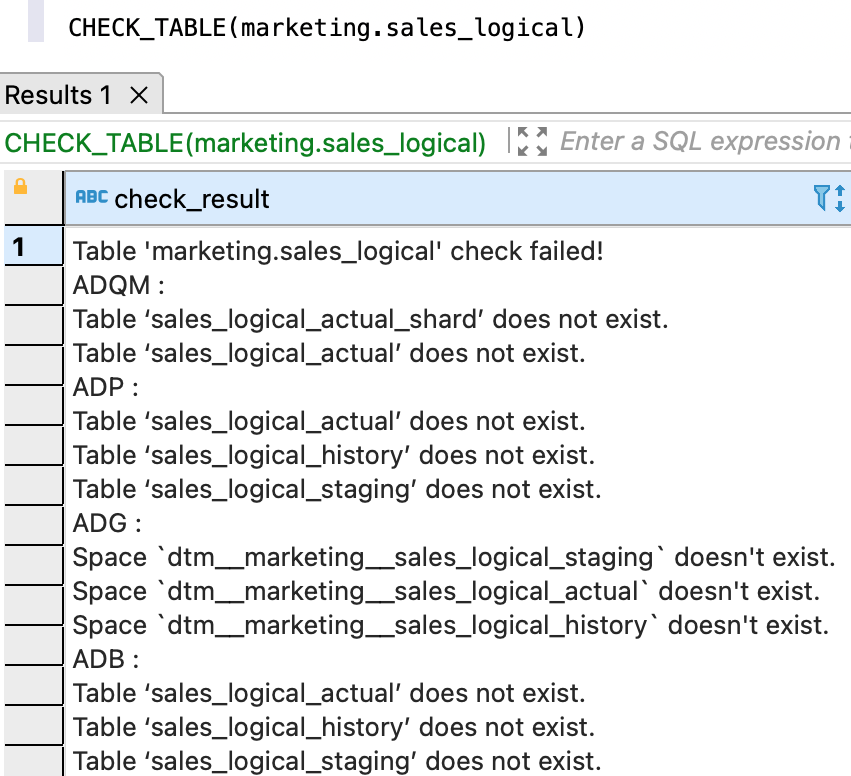This screenshot has width=851, height=776.
Task: Select the dtm__marketing__sales_logical_staging space cell
Action: click(x=453, y=557)
